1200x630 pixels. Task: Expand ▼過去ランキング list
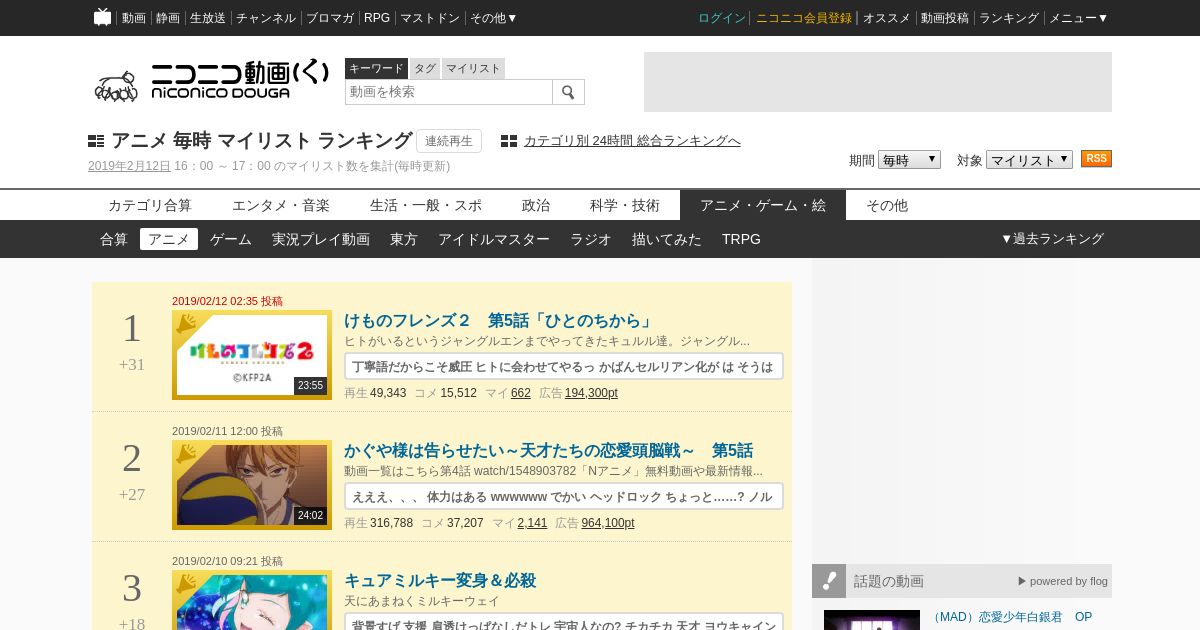pos(1052,239)
